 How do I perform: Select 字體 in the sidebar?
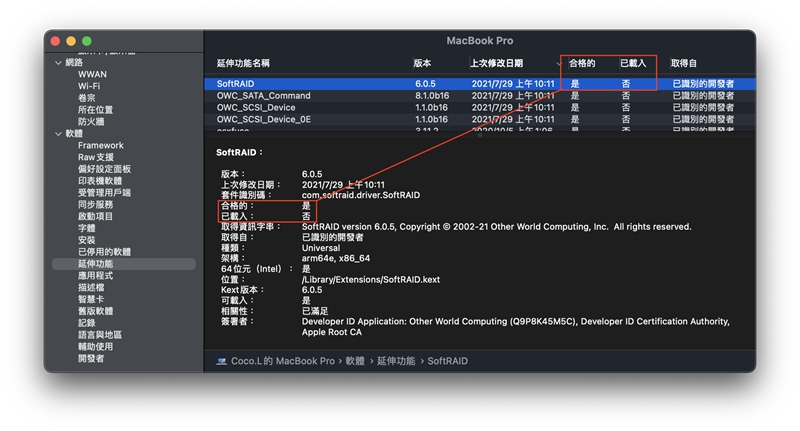[x=86, y=228]
